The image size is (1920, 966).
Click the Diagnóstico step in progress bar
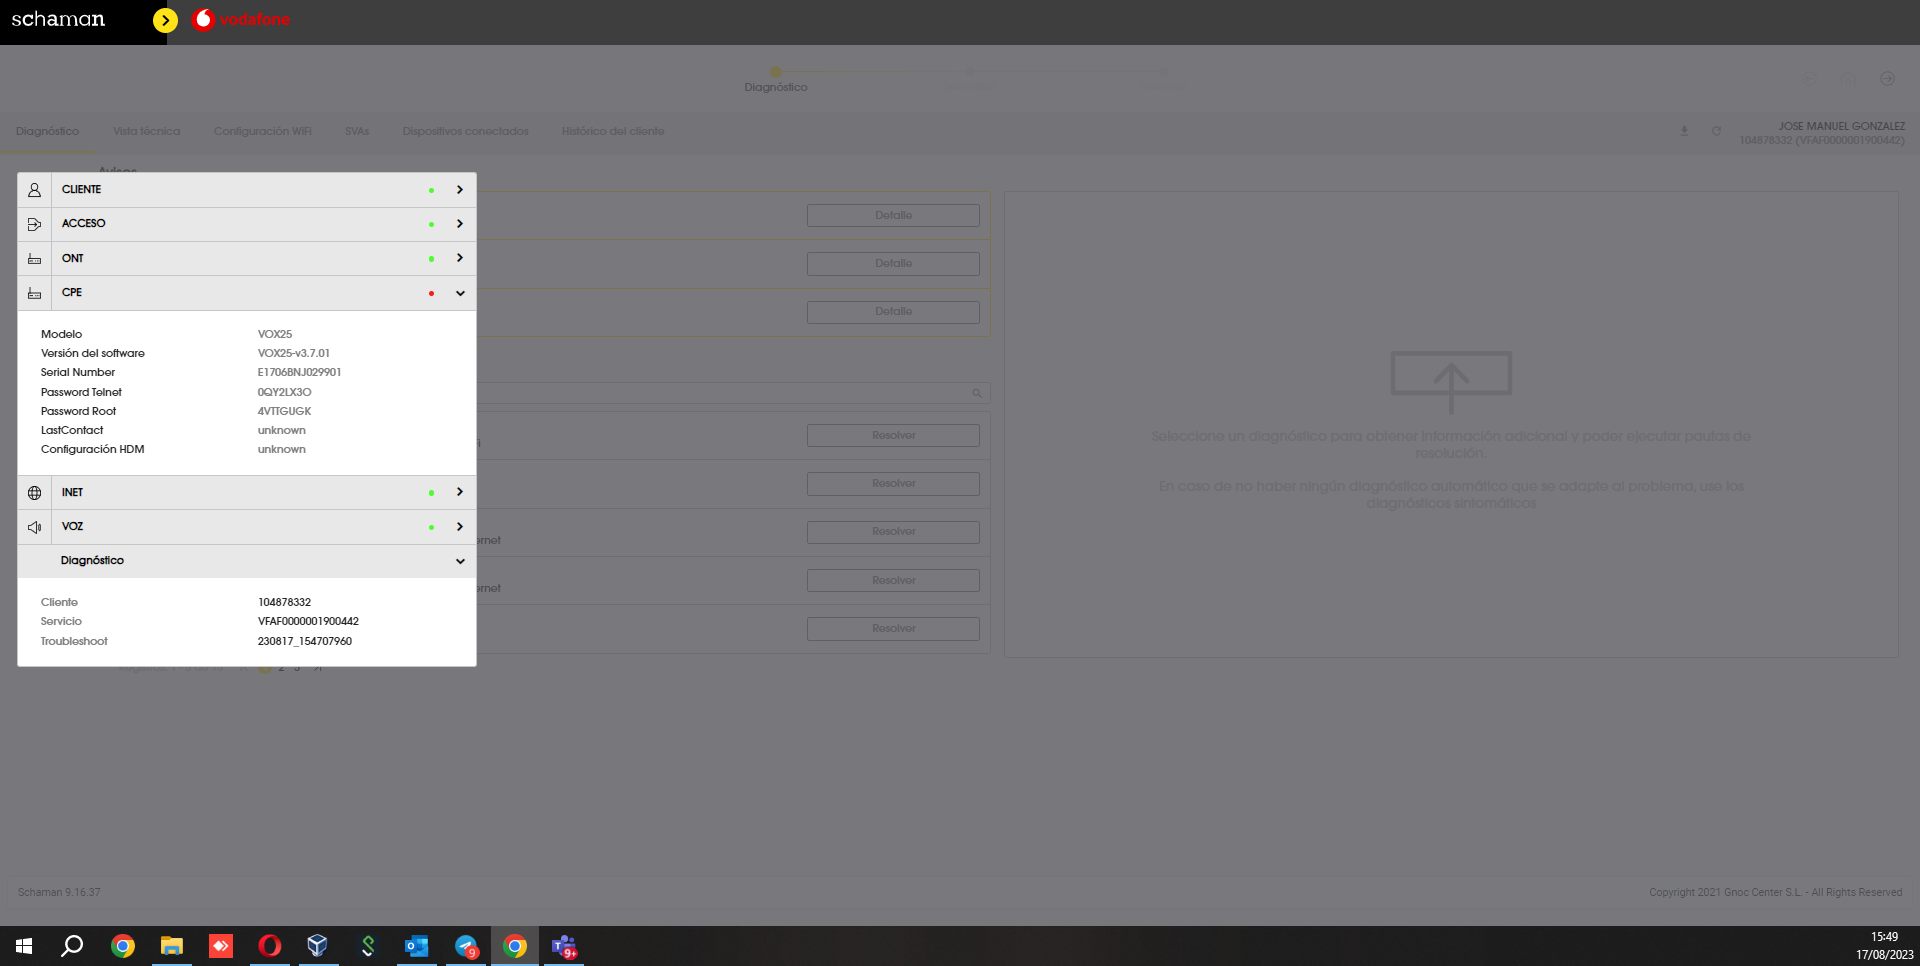[776, 80]
